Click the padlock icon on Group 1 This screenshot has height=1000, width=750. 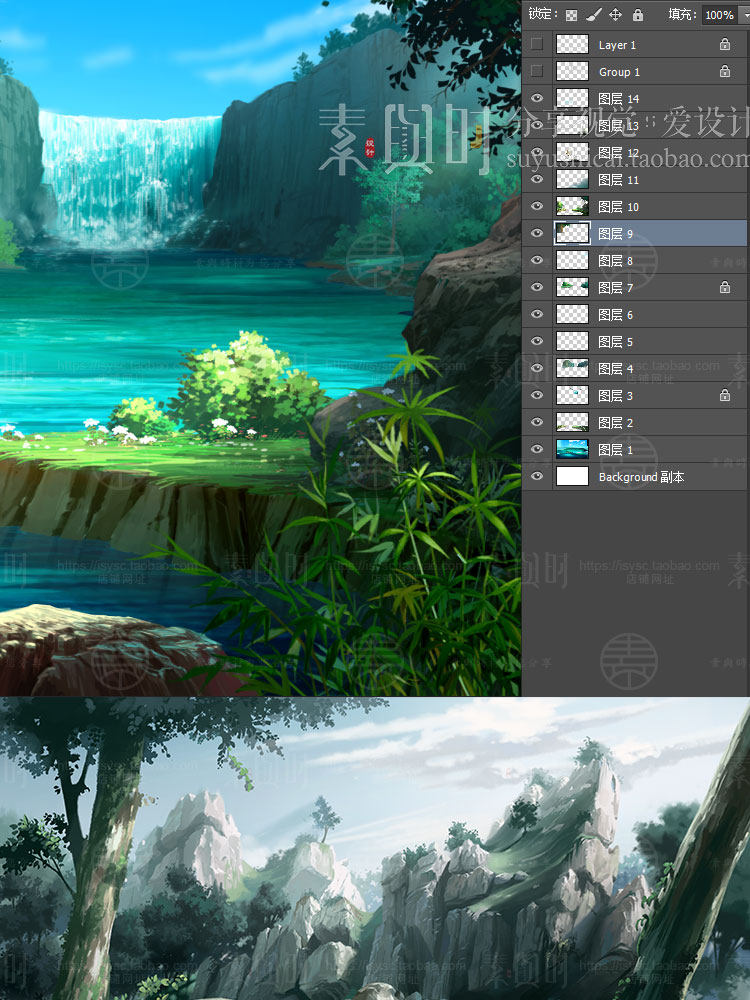725,71
